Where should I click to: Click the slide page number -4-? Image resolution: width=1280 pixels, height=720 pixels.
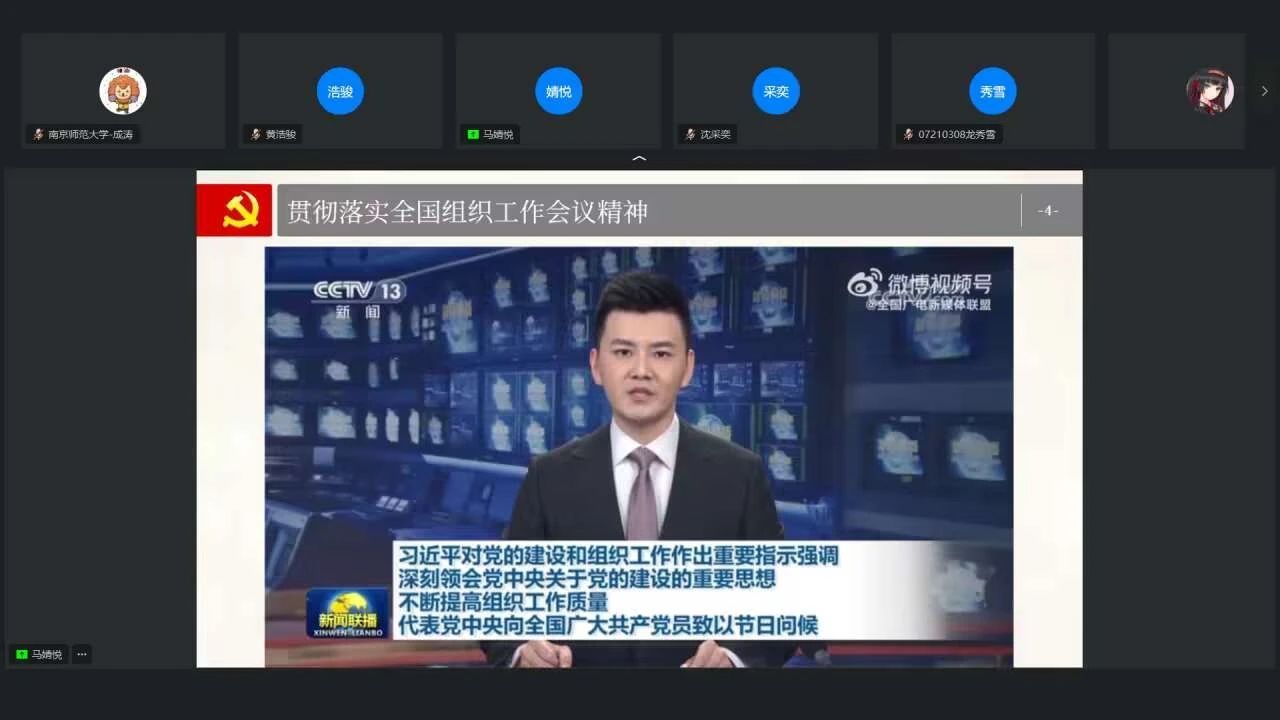point(1047,211)
